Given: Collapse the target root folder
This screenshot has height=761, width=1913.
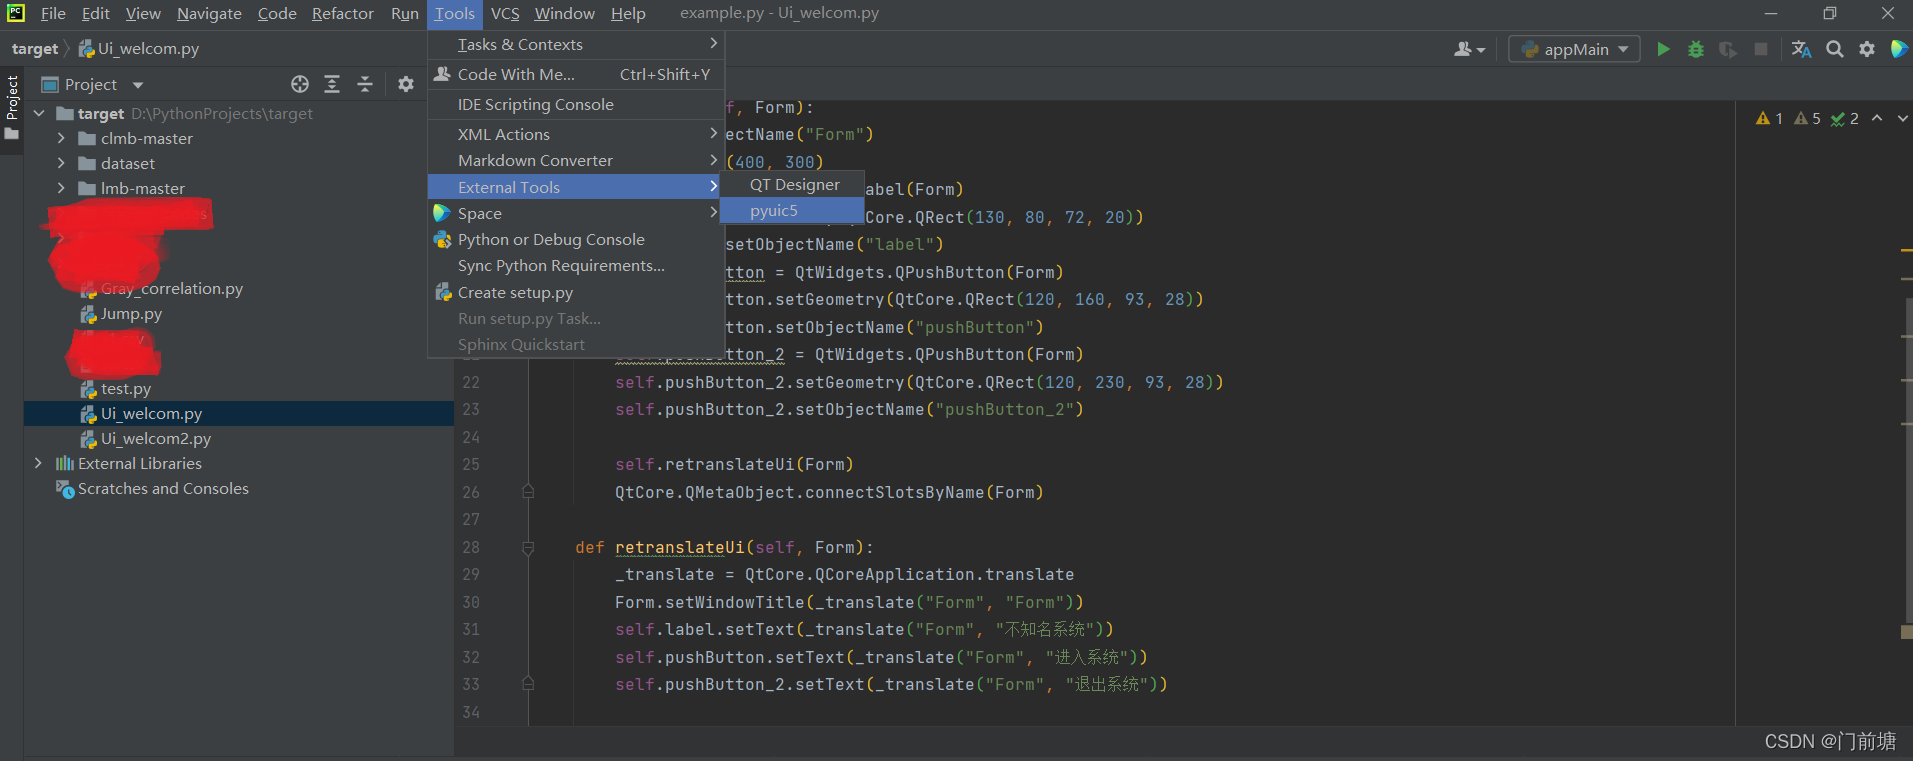Looking at the screenshot, I should (x=39, y=113).
